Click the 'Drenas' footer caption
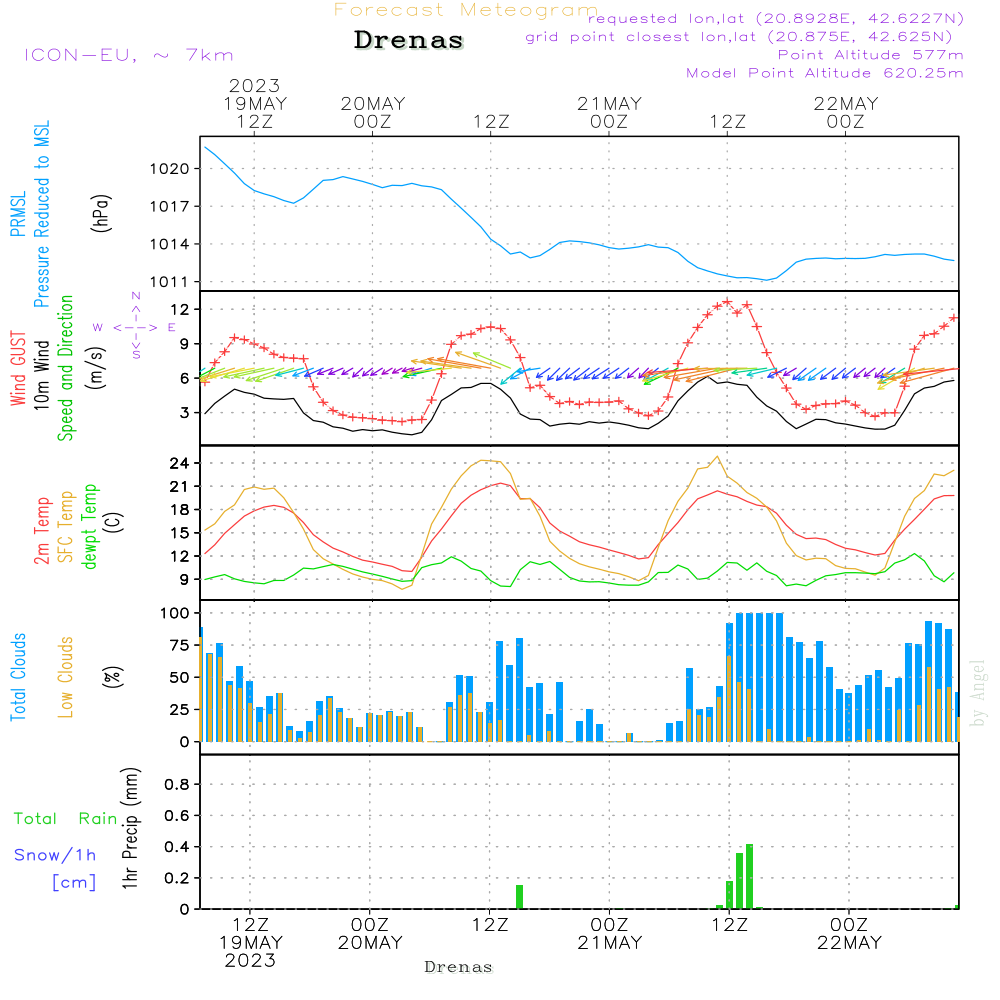 pyautogui.click(x=459, y=967)
